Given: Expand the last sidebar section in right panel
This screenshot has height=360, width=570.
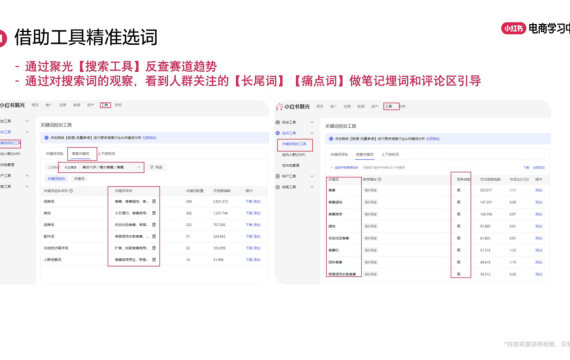Looking at the screenshot, I should tap(312, 187).
